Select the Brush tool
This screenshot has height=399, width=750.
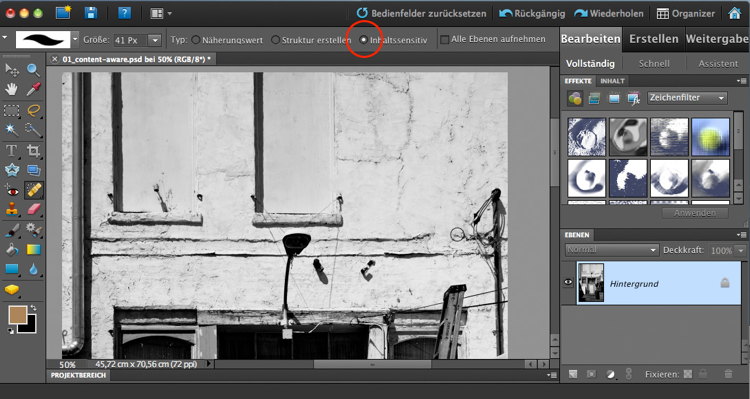11,231
